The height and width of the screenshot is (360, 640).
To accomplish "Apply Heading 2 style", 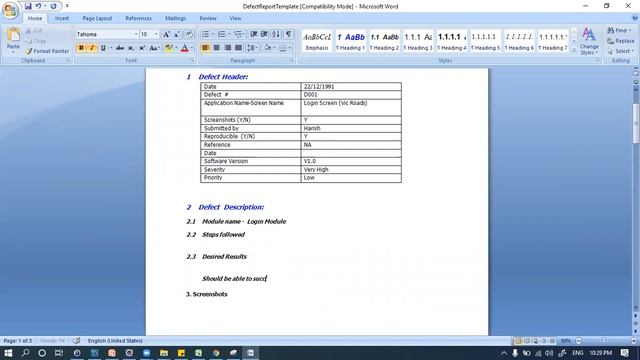I will 384,41.
